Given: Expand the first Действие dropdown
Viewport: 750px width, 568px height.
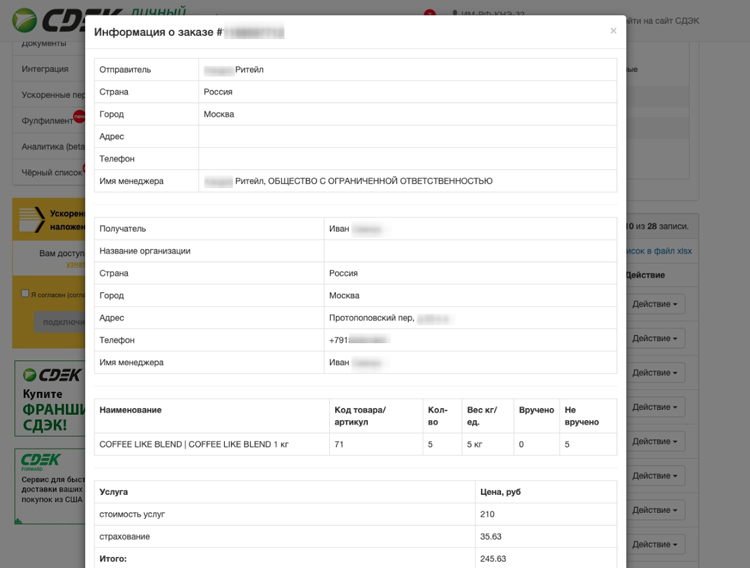Looking at the screenshot, I should (655, 304).
